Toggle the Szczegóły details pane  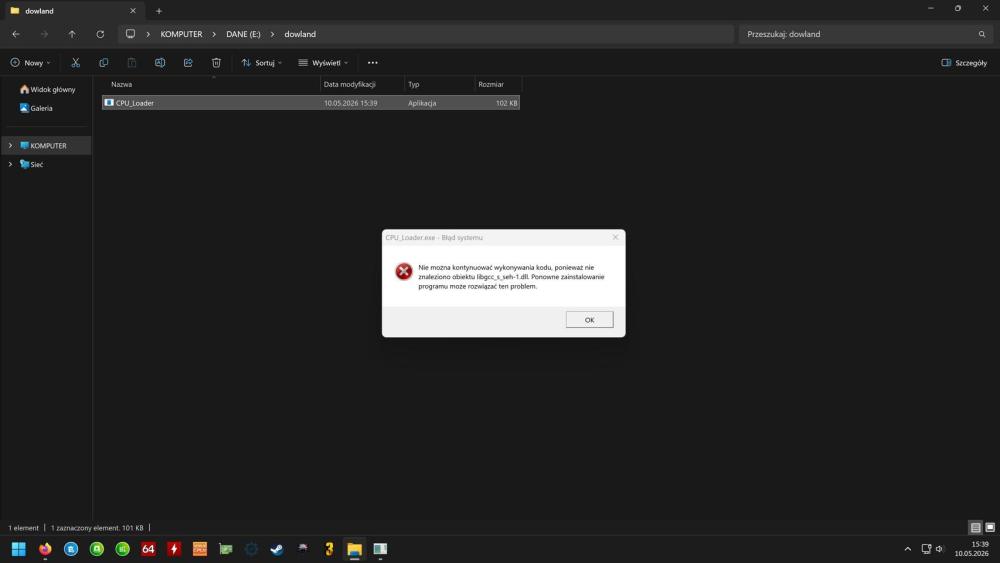964,62
